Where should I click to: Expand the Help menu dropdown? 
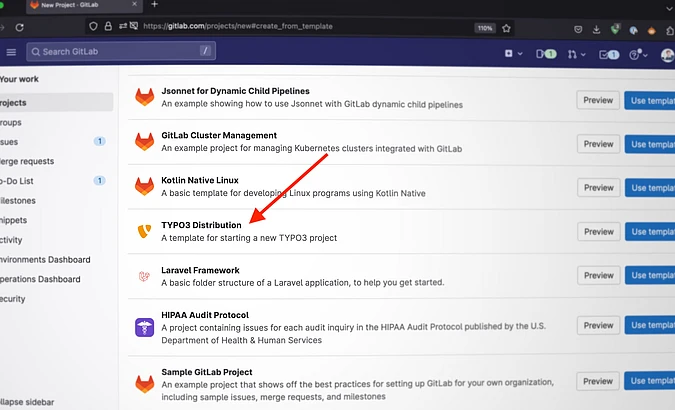click(637, 53)
